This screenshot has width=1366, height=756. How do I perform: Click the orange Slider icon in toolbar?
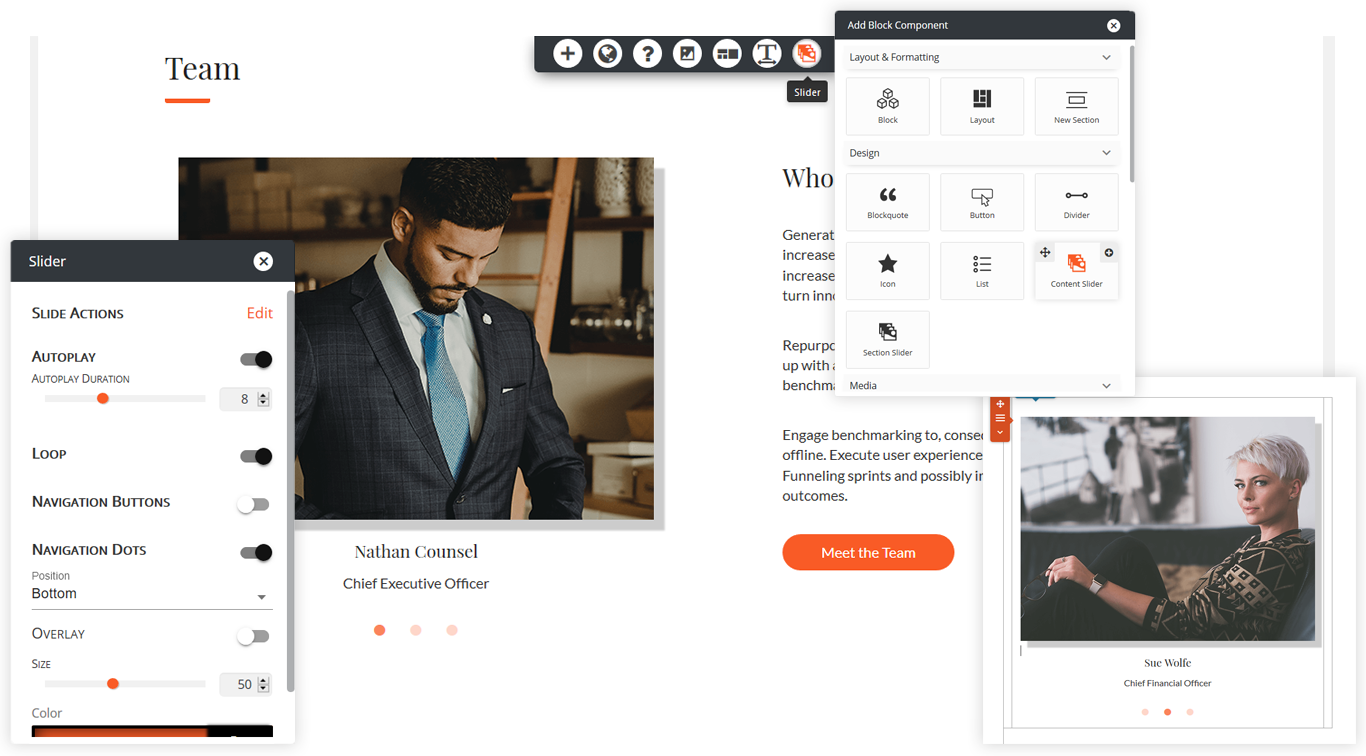coord(807,54)
